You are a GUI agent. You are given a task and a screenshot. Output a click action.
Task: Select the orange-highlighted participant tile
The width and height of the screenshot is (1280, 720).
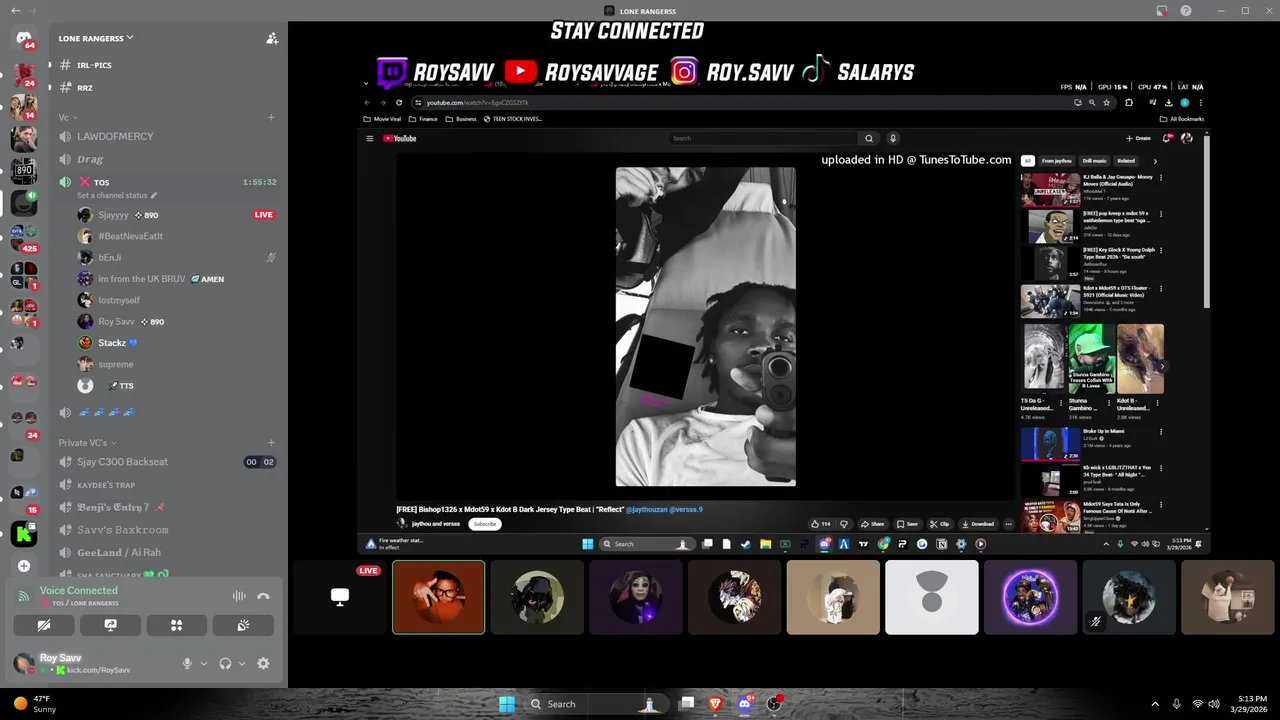tap(438, 597)
